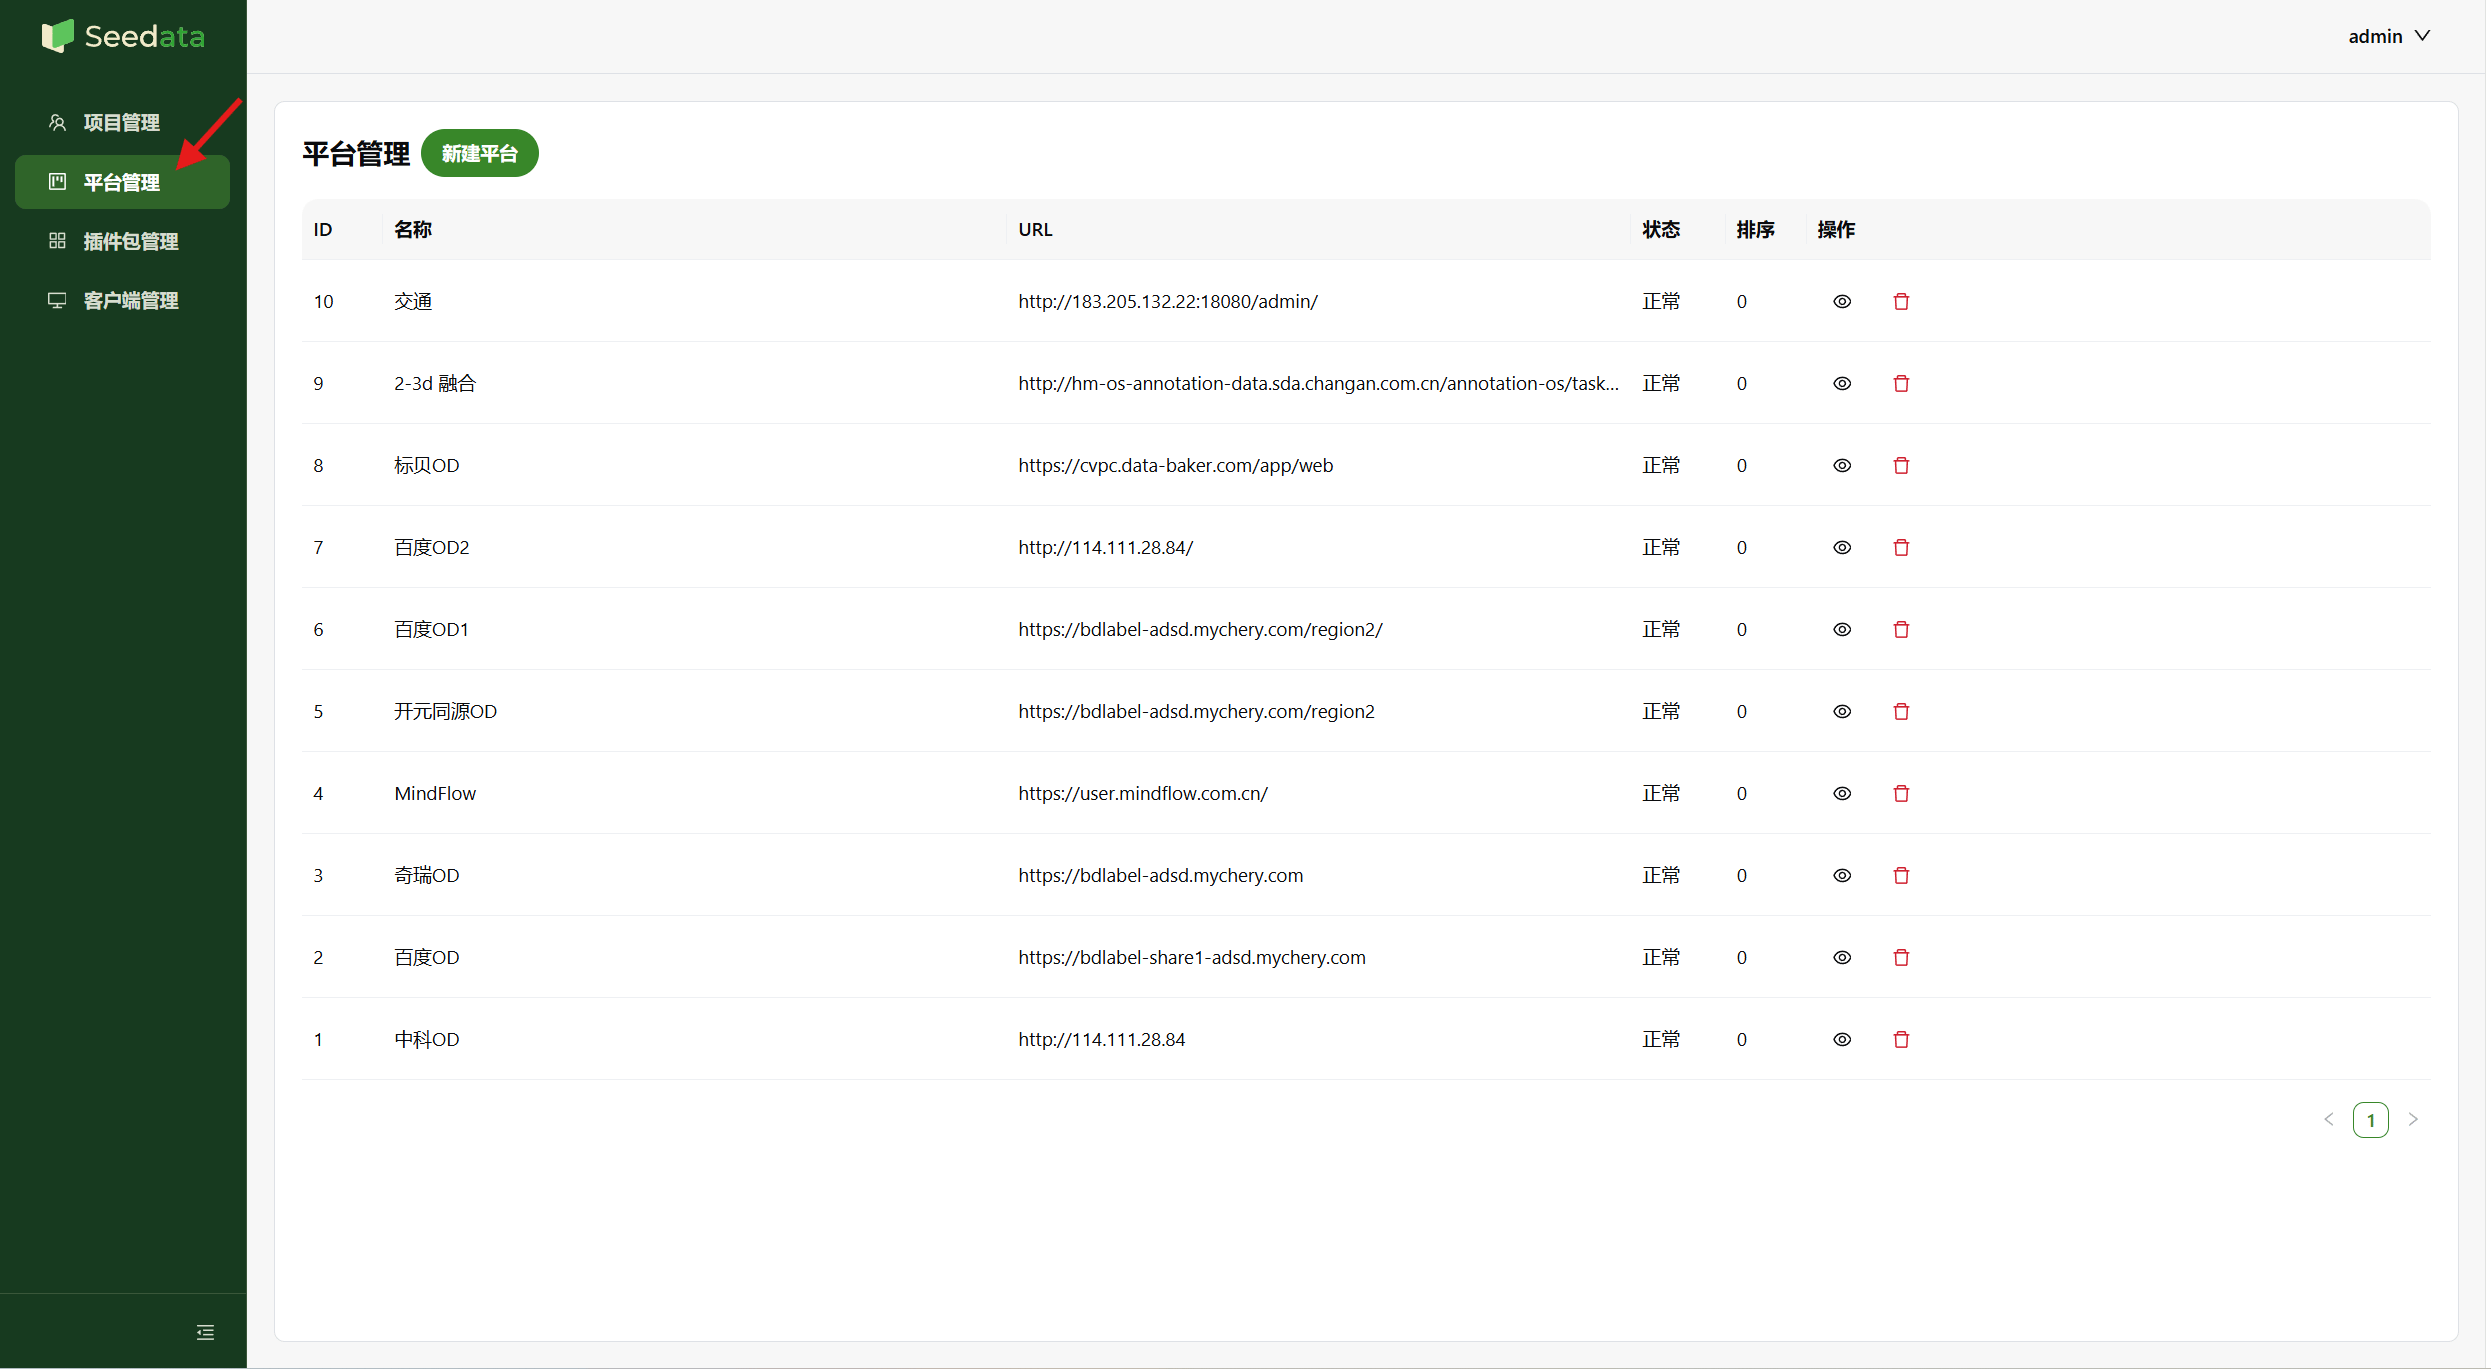The image size is (2491, 1369).
Task: Click eye icon for MindFlow row
Action: pyautogui.click(x=1841, y=793)
